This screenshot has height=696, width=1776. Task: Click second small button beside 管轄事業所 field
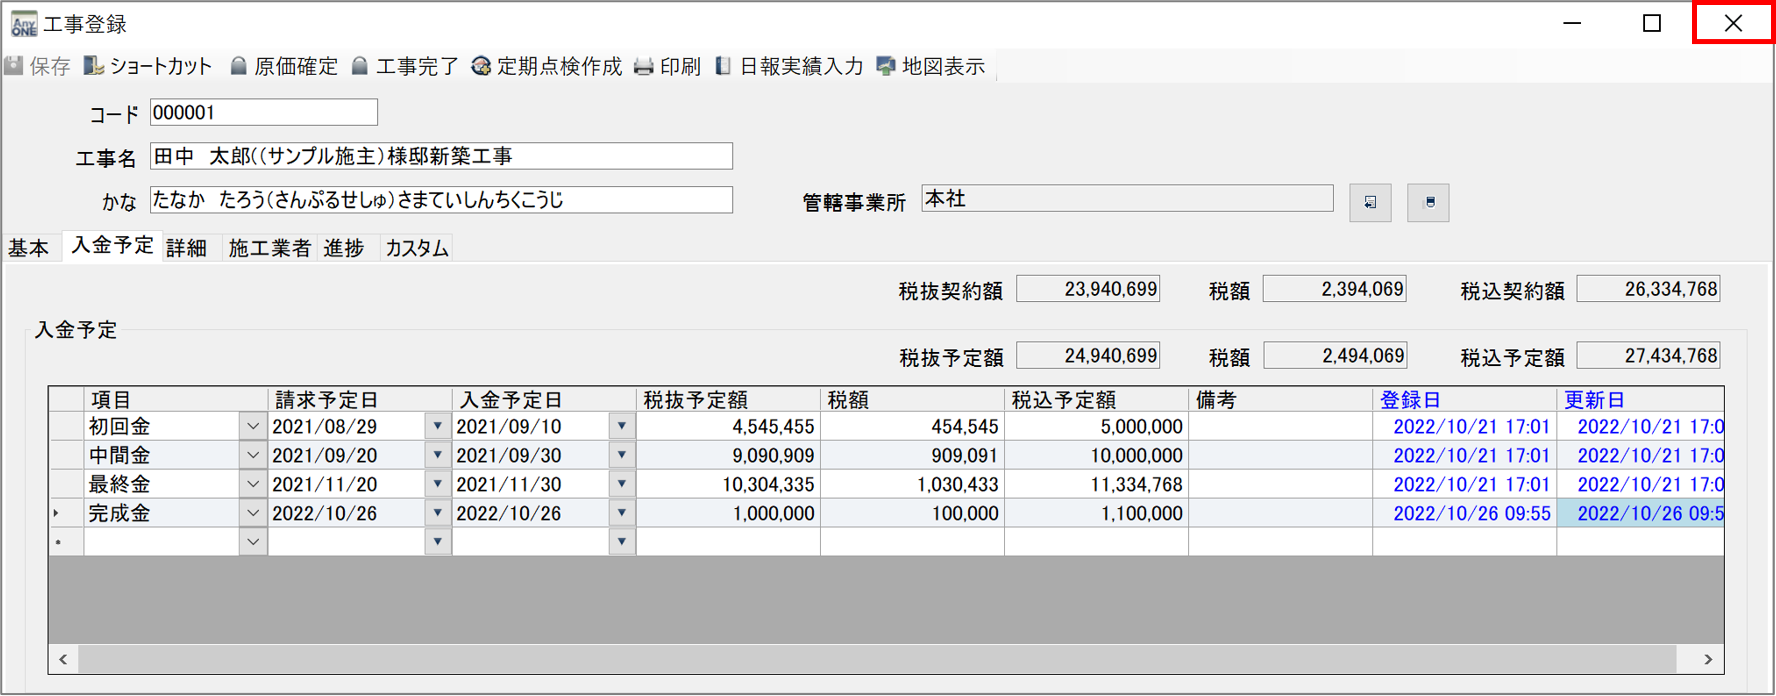[x=1428, y=202]
